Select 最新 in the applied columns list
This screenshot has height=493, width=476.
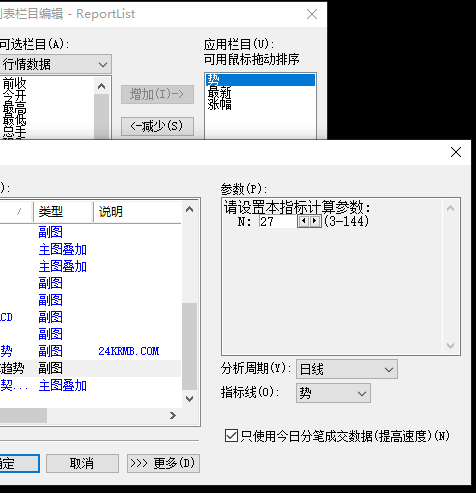[x=219, y=92]
